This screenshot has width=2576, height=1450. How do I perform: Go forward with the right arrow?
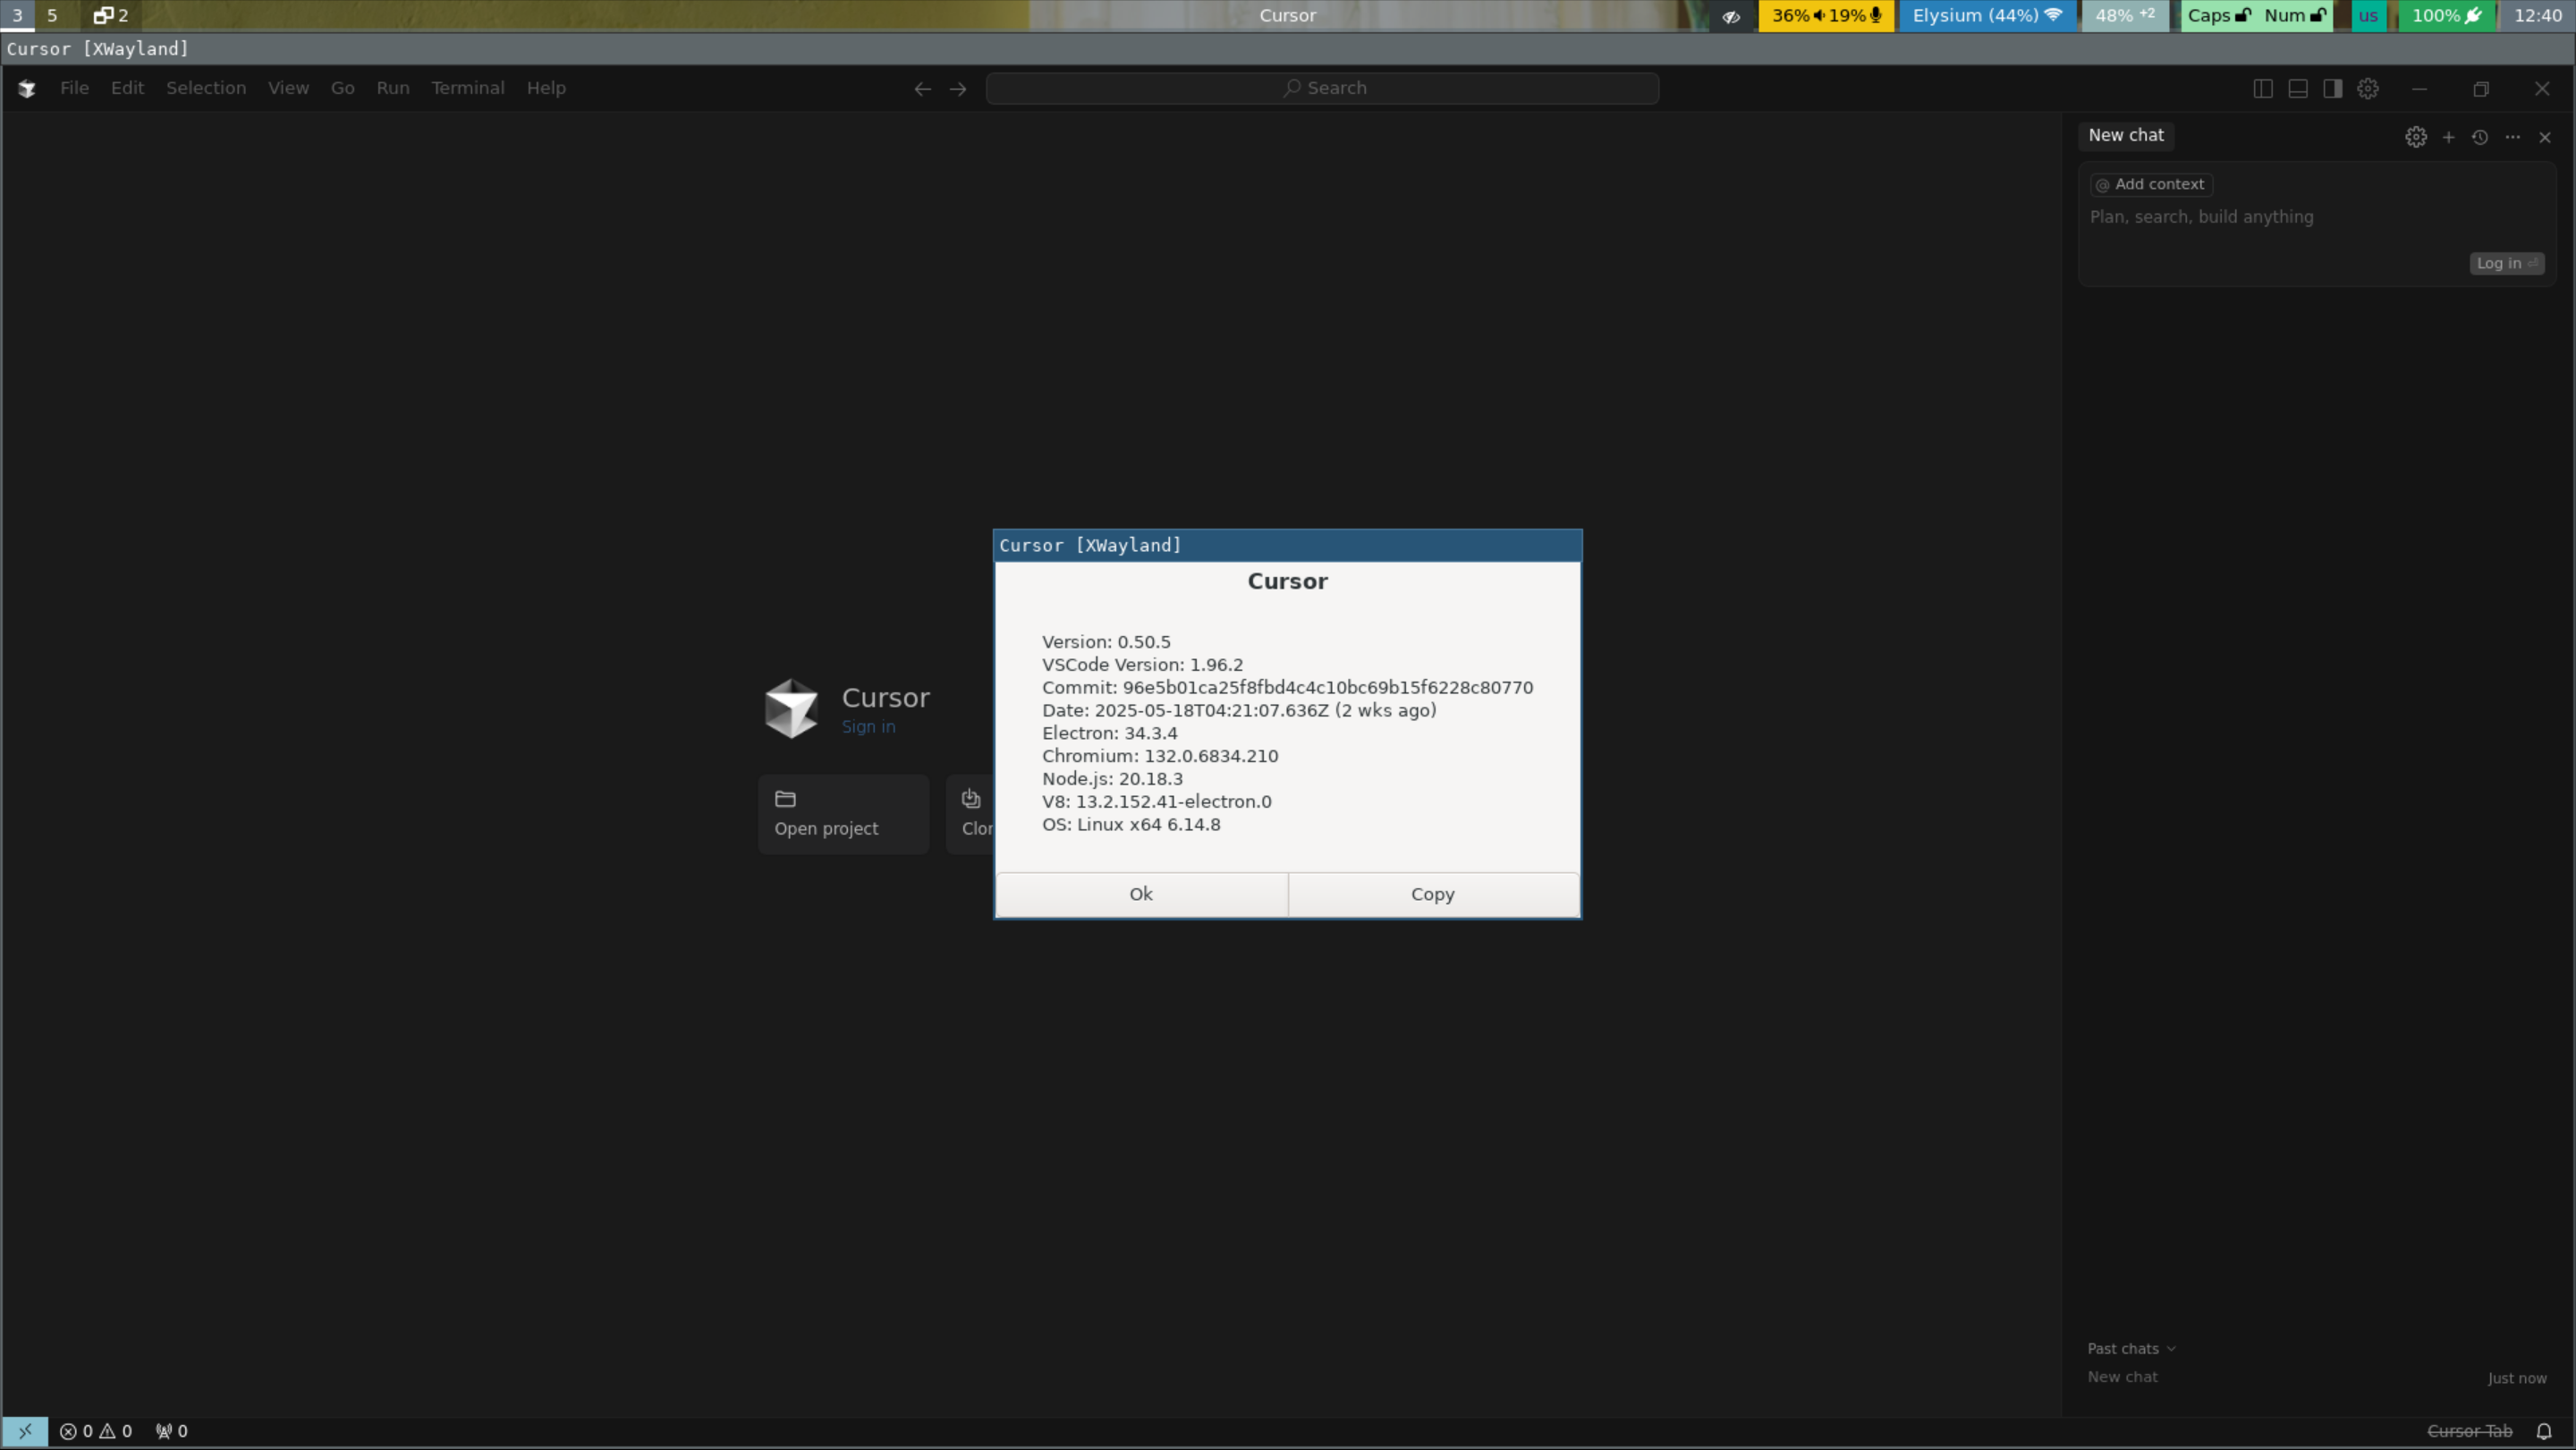[x=958, y=89]
